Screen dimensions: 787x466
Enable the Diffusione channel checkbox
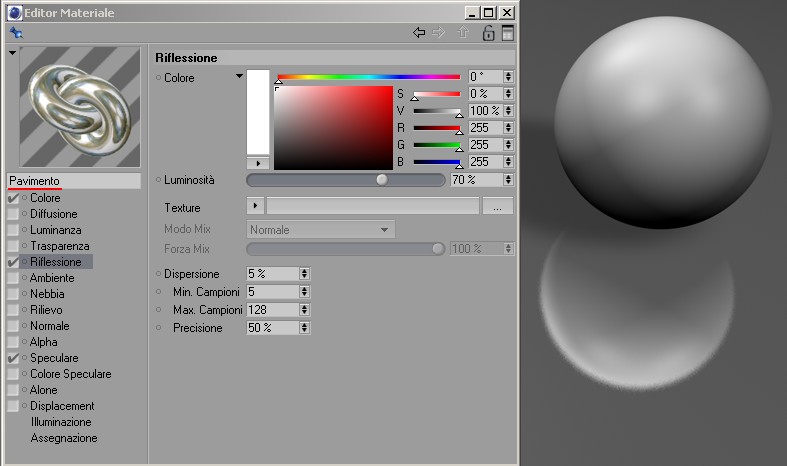pyautogui.click(x=13, y=214)
